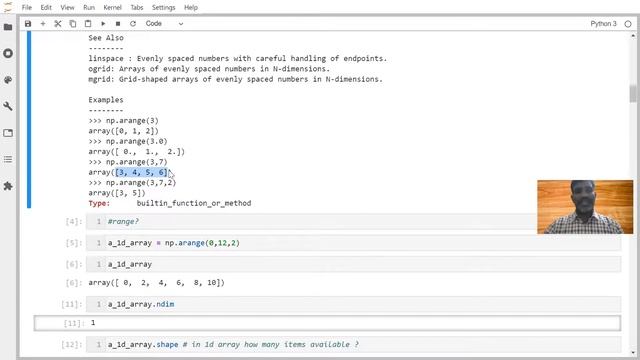This screenshot has height=360, width=640.
Task: Open the tabs panel icon in sidebar
Action: [8, 133]
